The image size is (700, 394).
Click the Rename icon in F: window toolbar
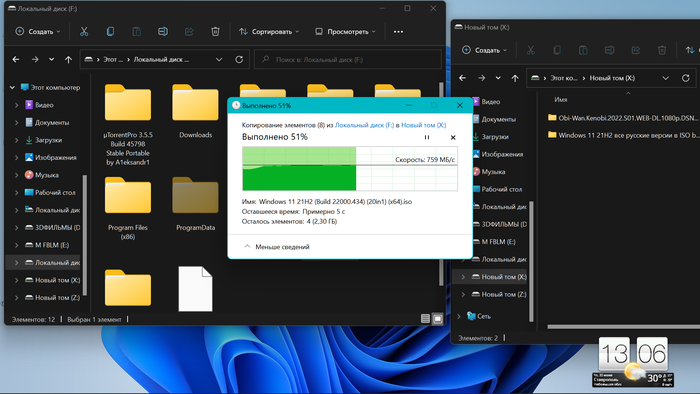tap(163, 32)
